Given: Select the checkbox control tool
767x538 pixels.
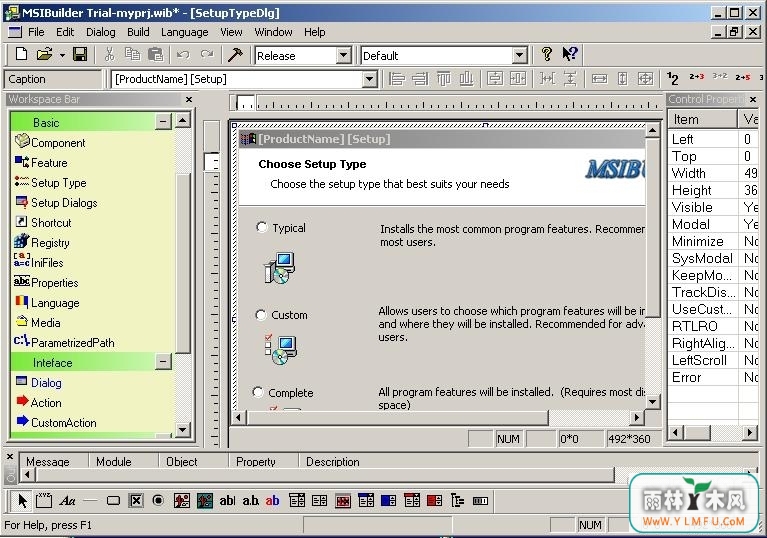Looking at the screenshot, I should [136, 500].
